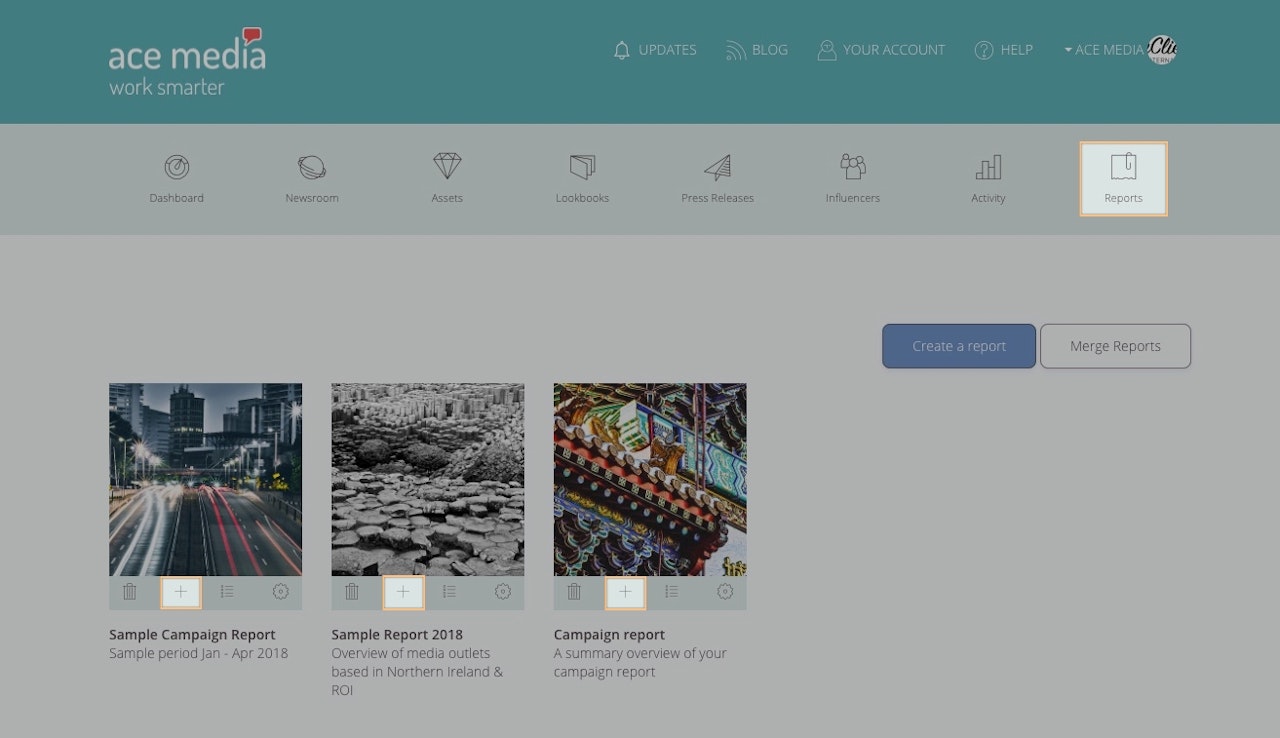Open the Lookbooks icon
The width and height of the screenshot is (1280, 738).
click(x=582, y=166)
